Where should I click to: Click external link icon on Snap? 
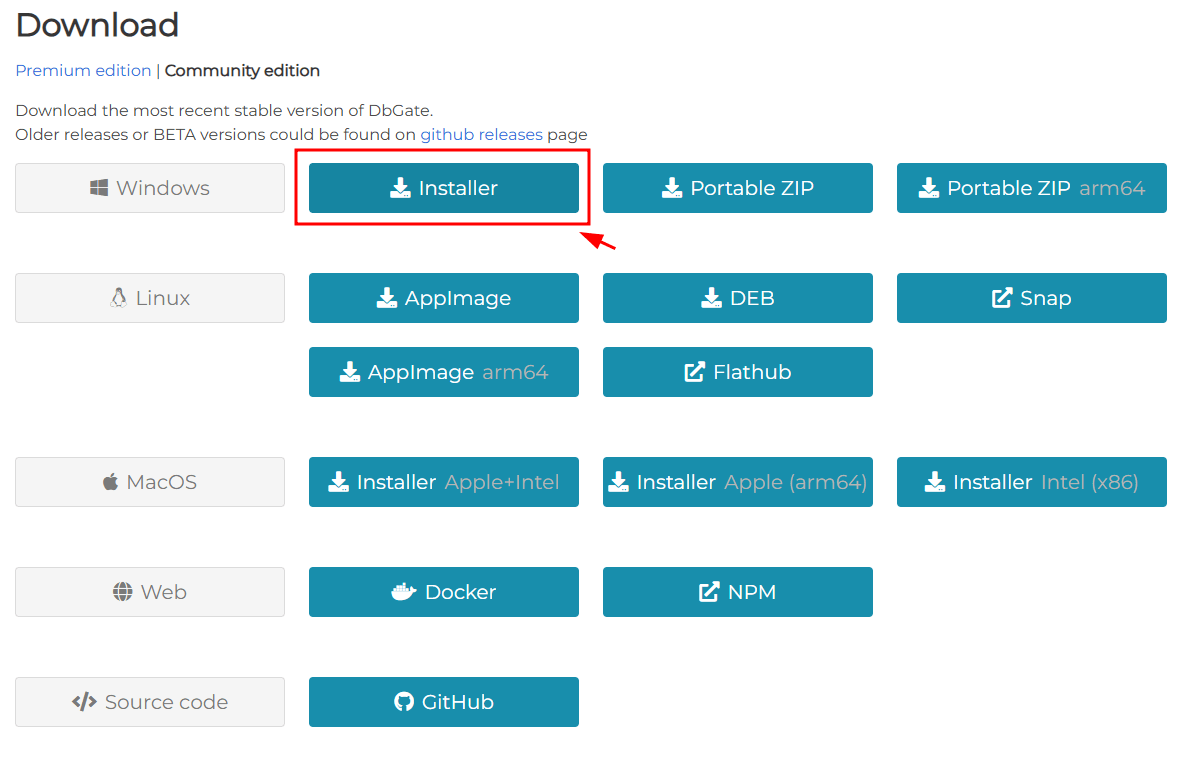tap(1002, 298)
